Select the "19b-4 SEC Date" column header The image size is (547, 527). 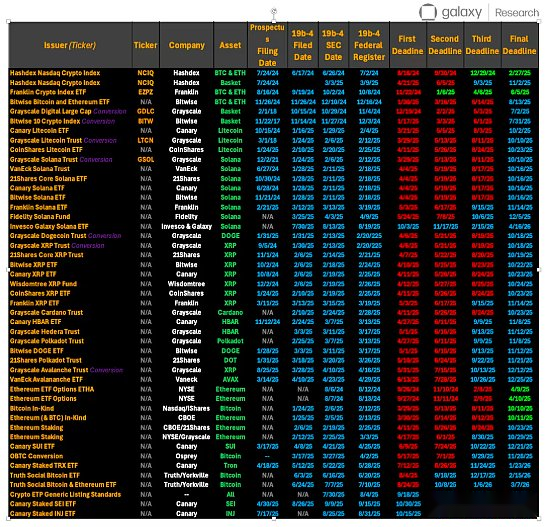click(333, 45)
